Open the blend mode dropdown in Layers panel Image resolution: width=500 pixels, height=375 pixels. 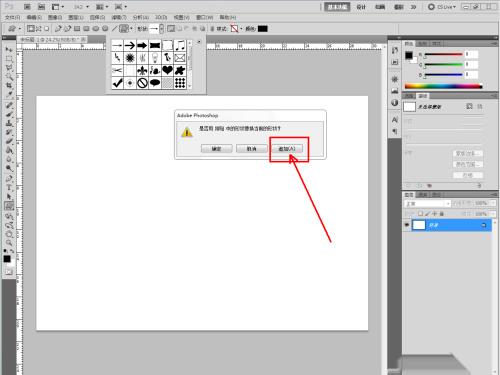(x=427, y=203)
